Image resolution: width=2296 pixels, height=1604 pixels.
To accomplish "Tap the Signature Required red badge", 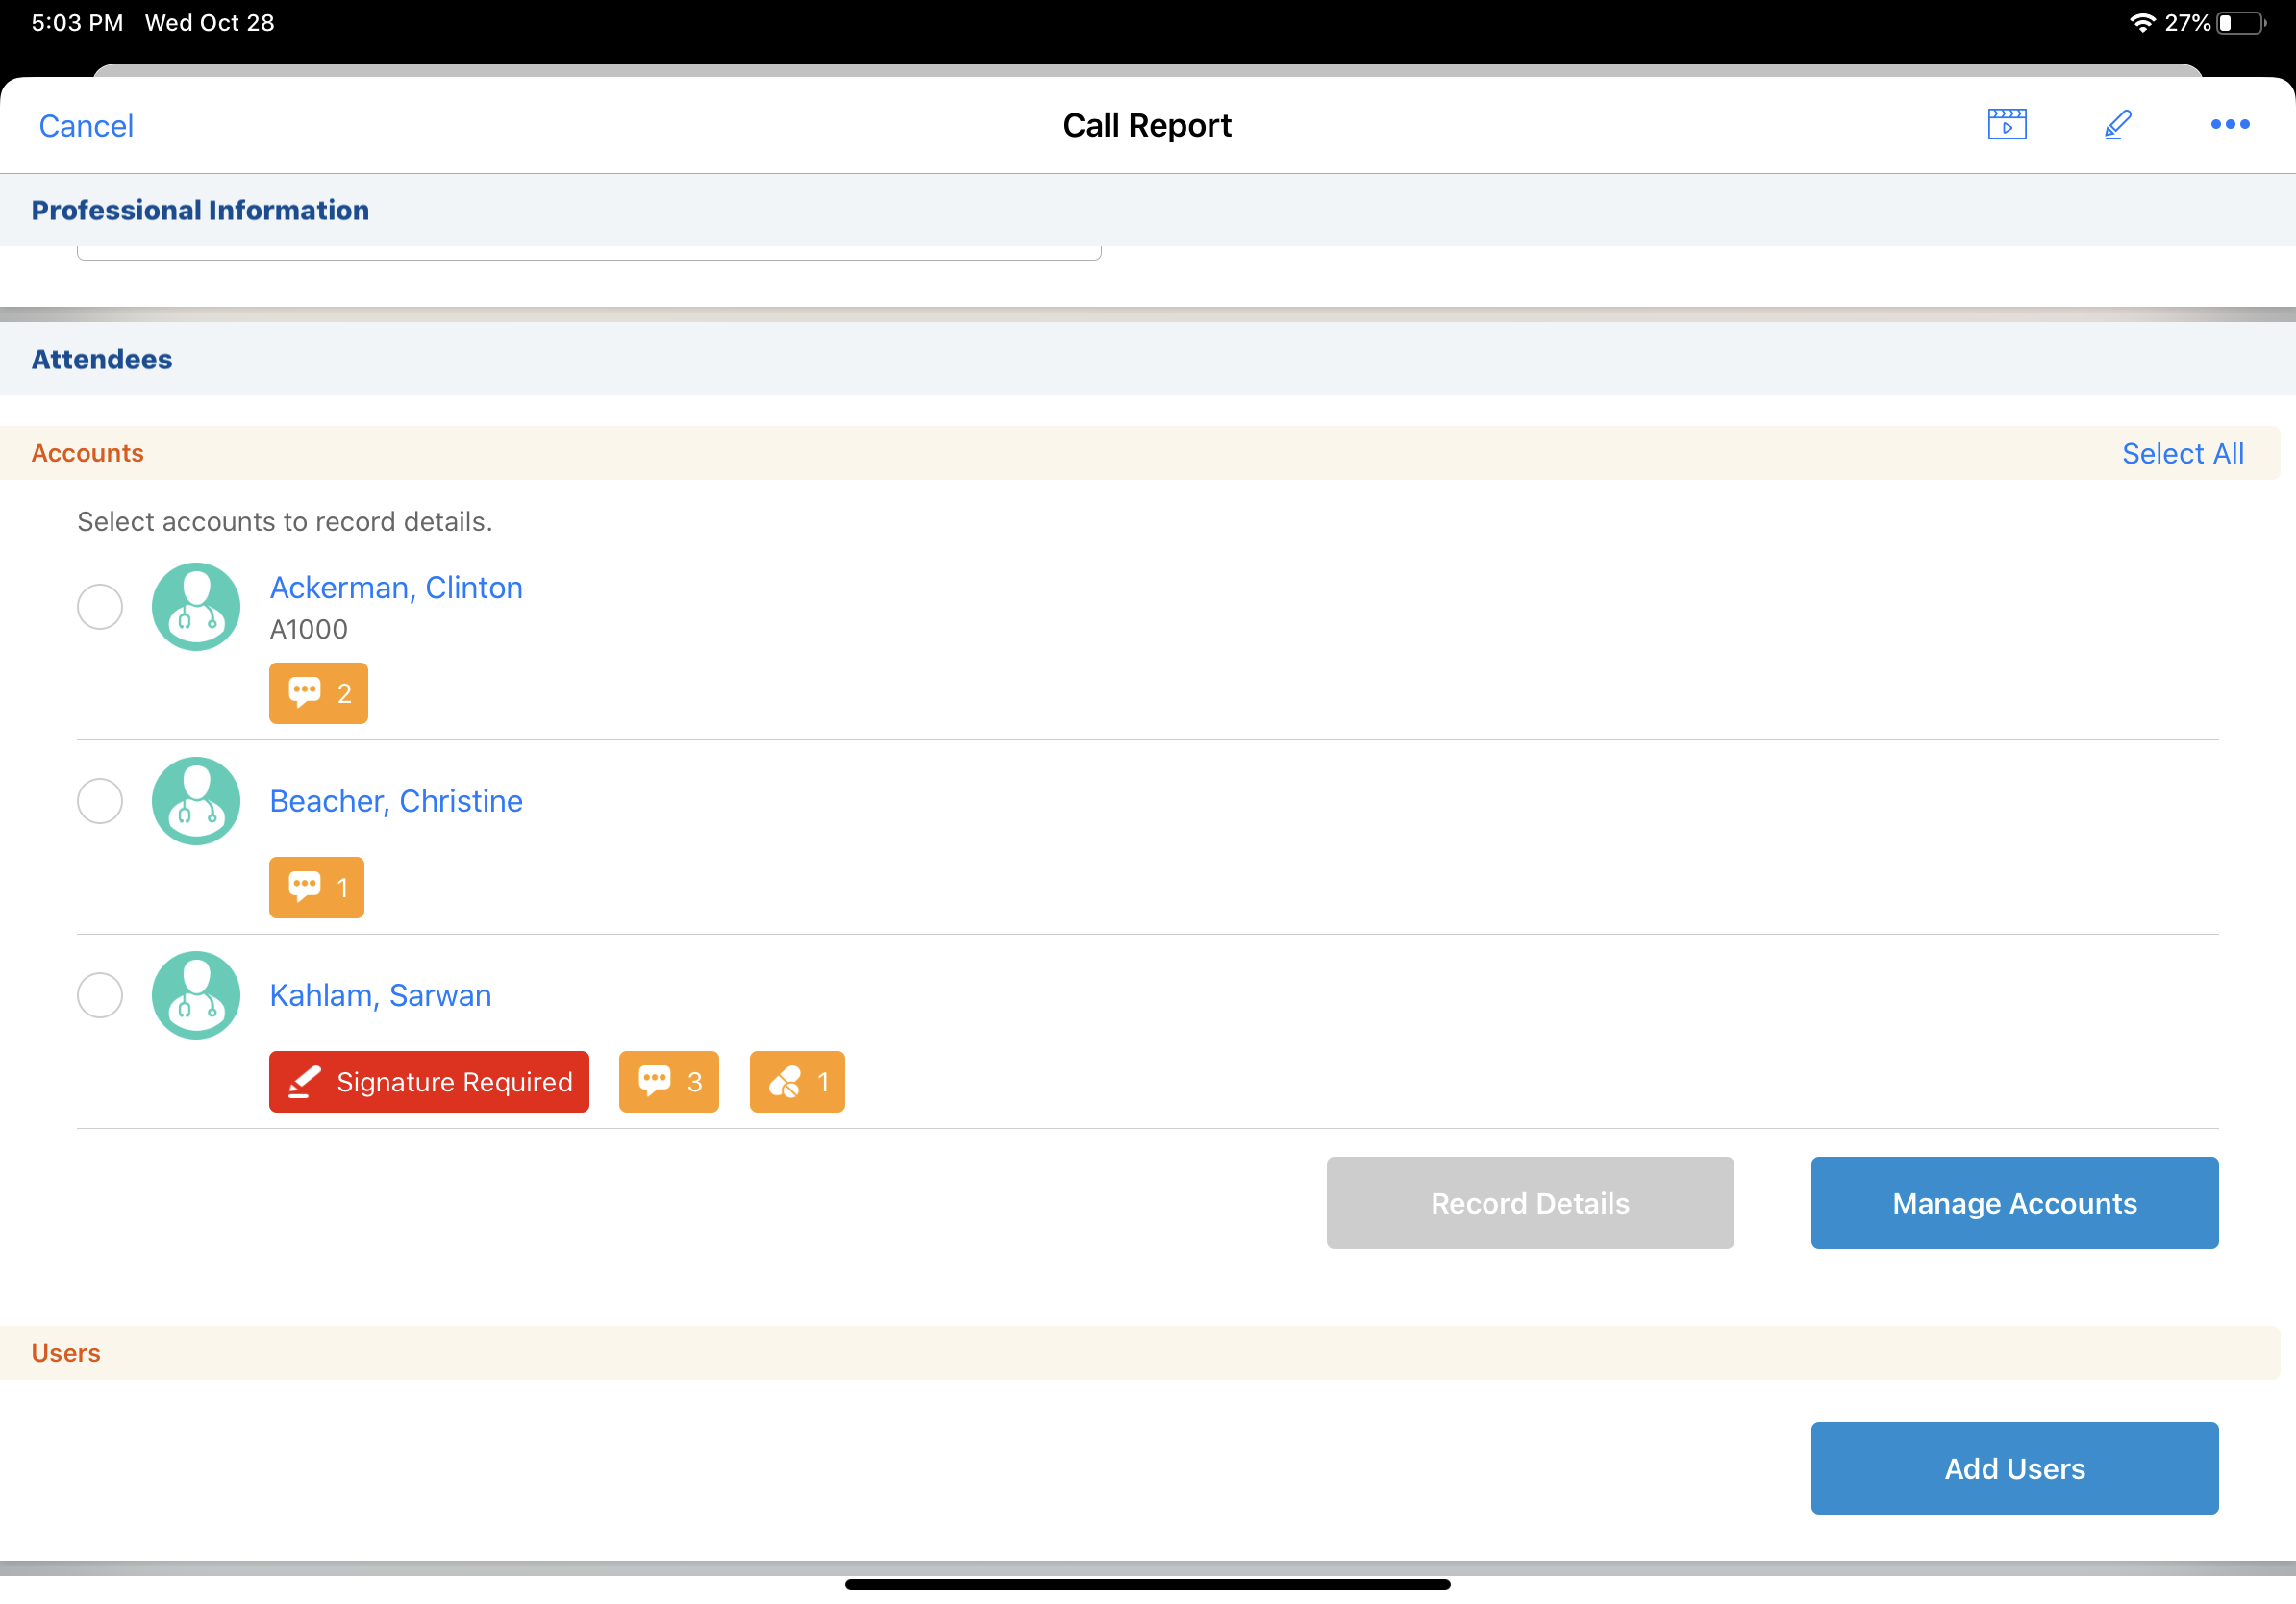I will click(428, 1081).
